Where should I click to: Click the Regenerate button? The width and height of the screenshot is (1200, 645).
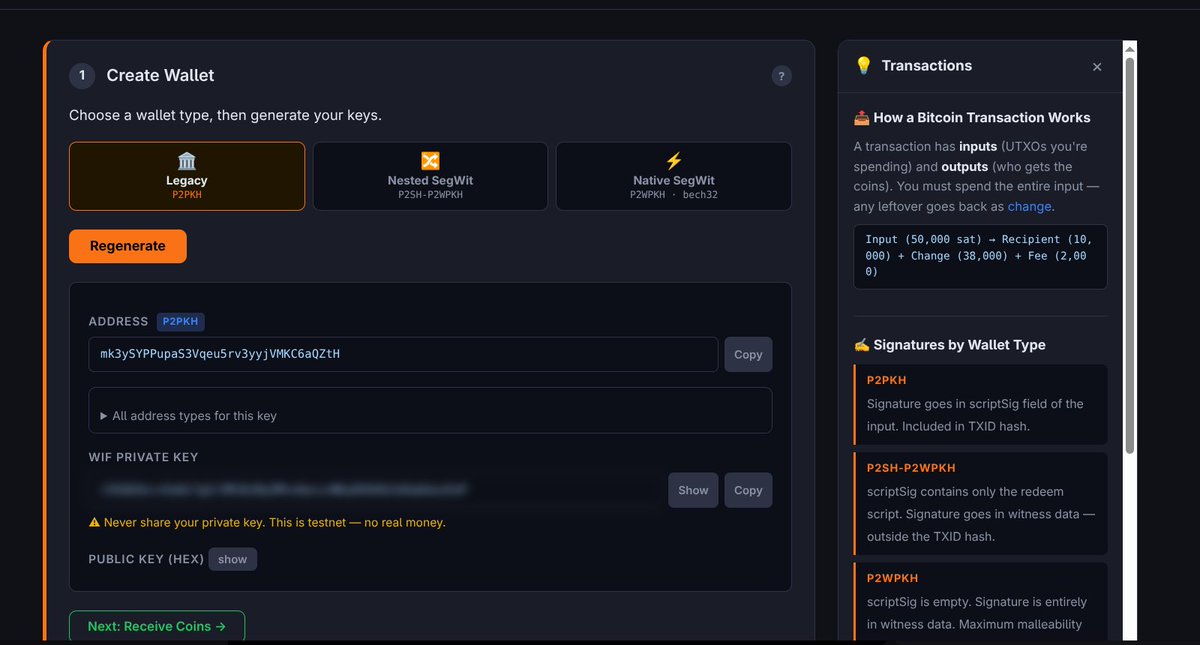pos(128,246)
